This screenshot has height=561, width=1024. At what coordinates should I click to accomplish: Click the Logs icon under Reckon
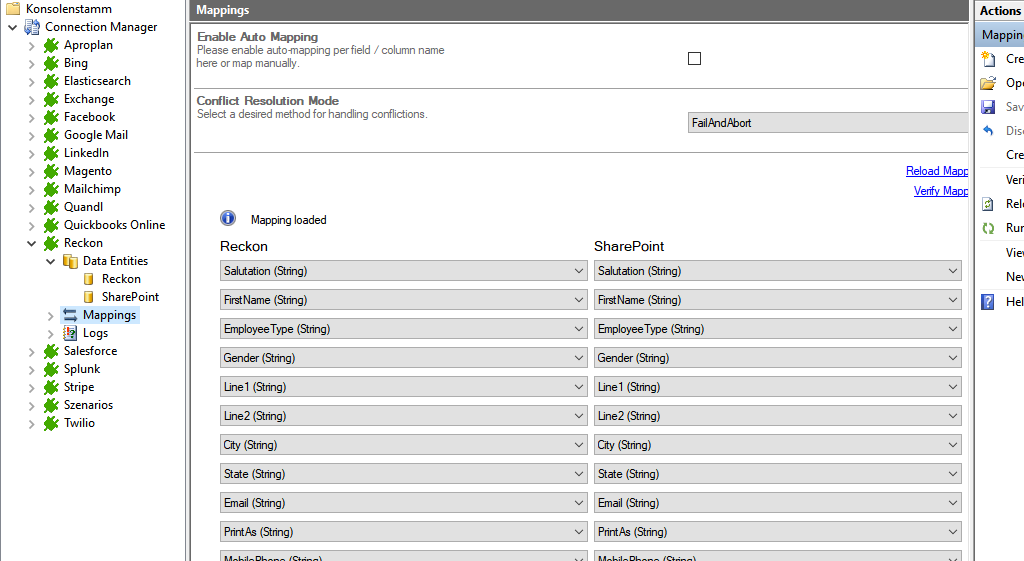click(70, 333)
